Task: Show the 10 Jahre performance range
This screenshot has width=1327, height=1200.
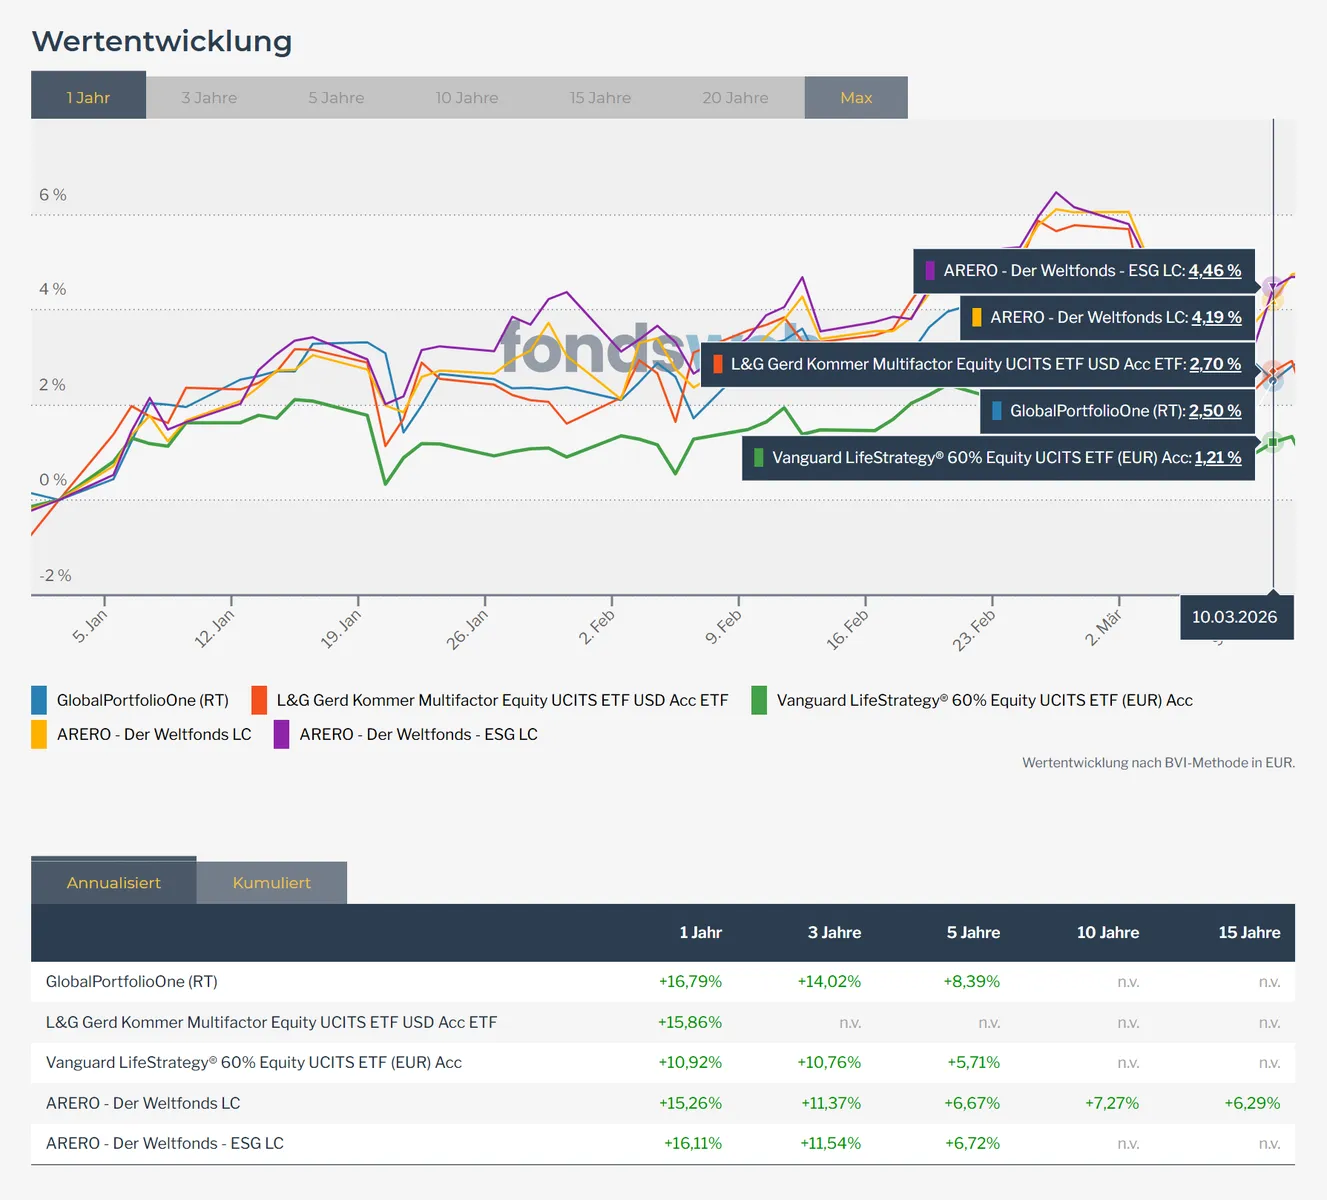Action: tap(466, 98)
